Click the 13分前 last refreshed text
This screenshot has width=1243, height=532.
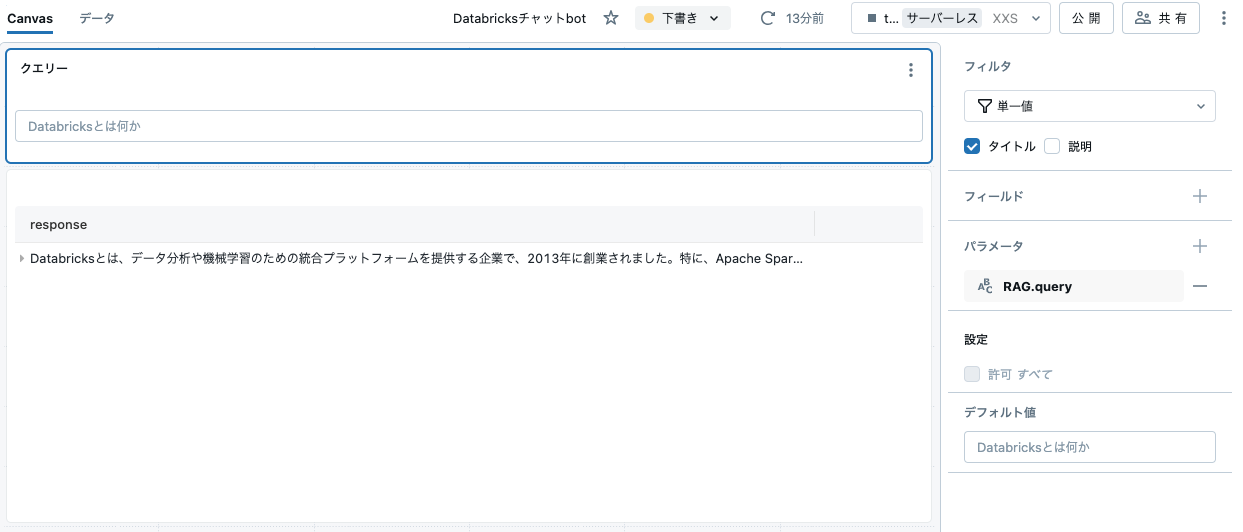pos(805,18)
